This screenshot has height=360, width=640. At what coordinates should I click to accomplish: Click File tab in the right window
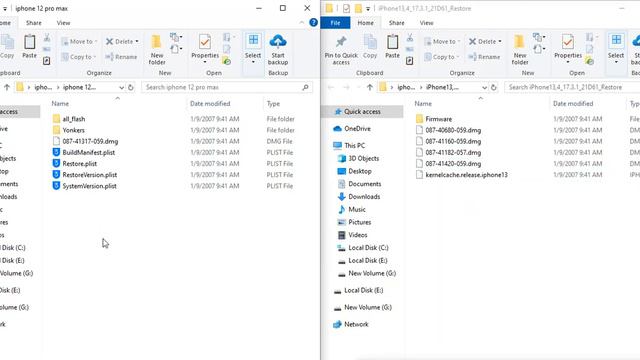tap(335, 23)
